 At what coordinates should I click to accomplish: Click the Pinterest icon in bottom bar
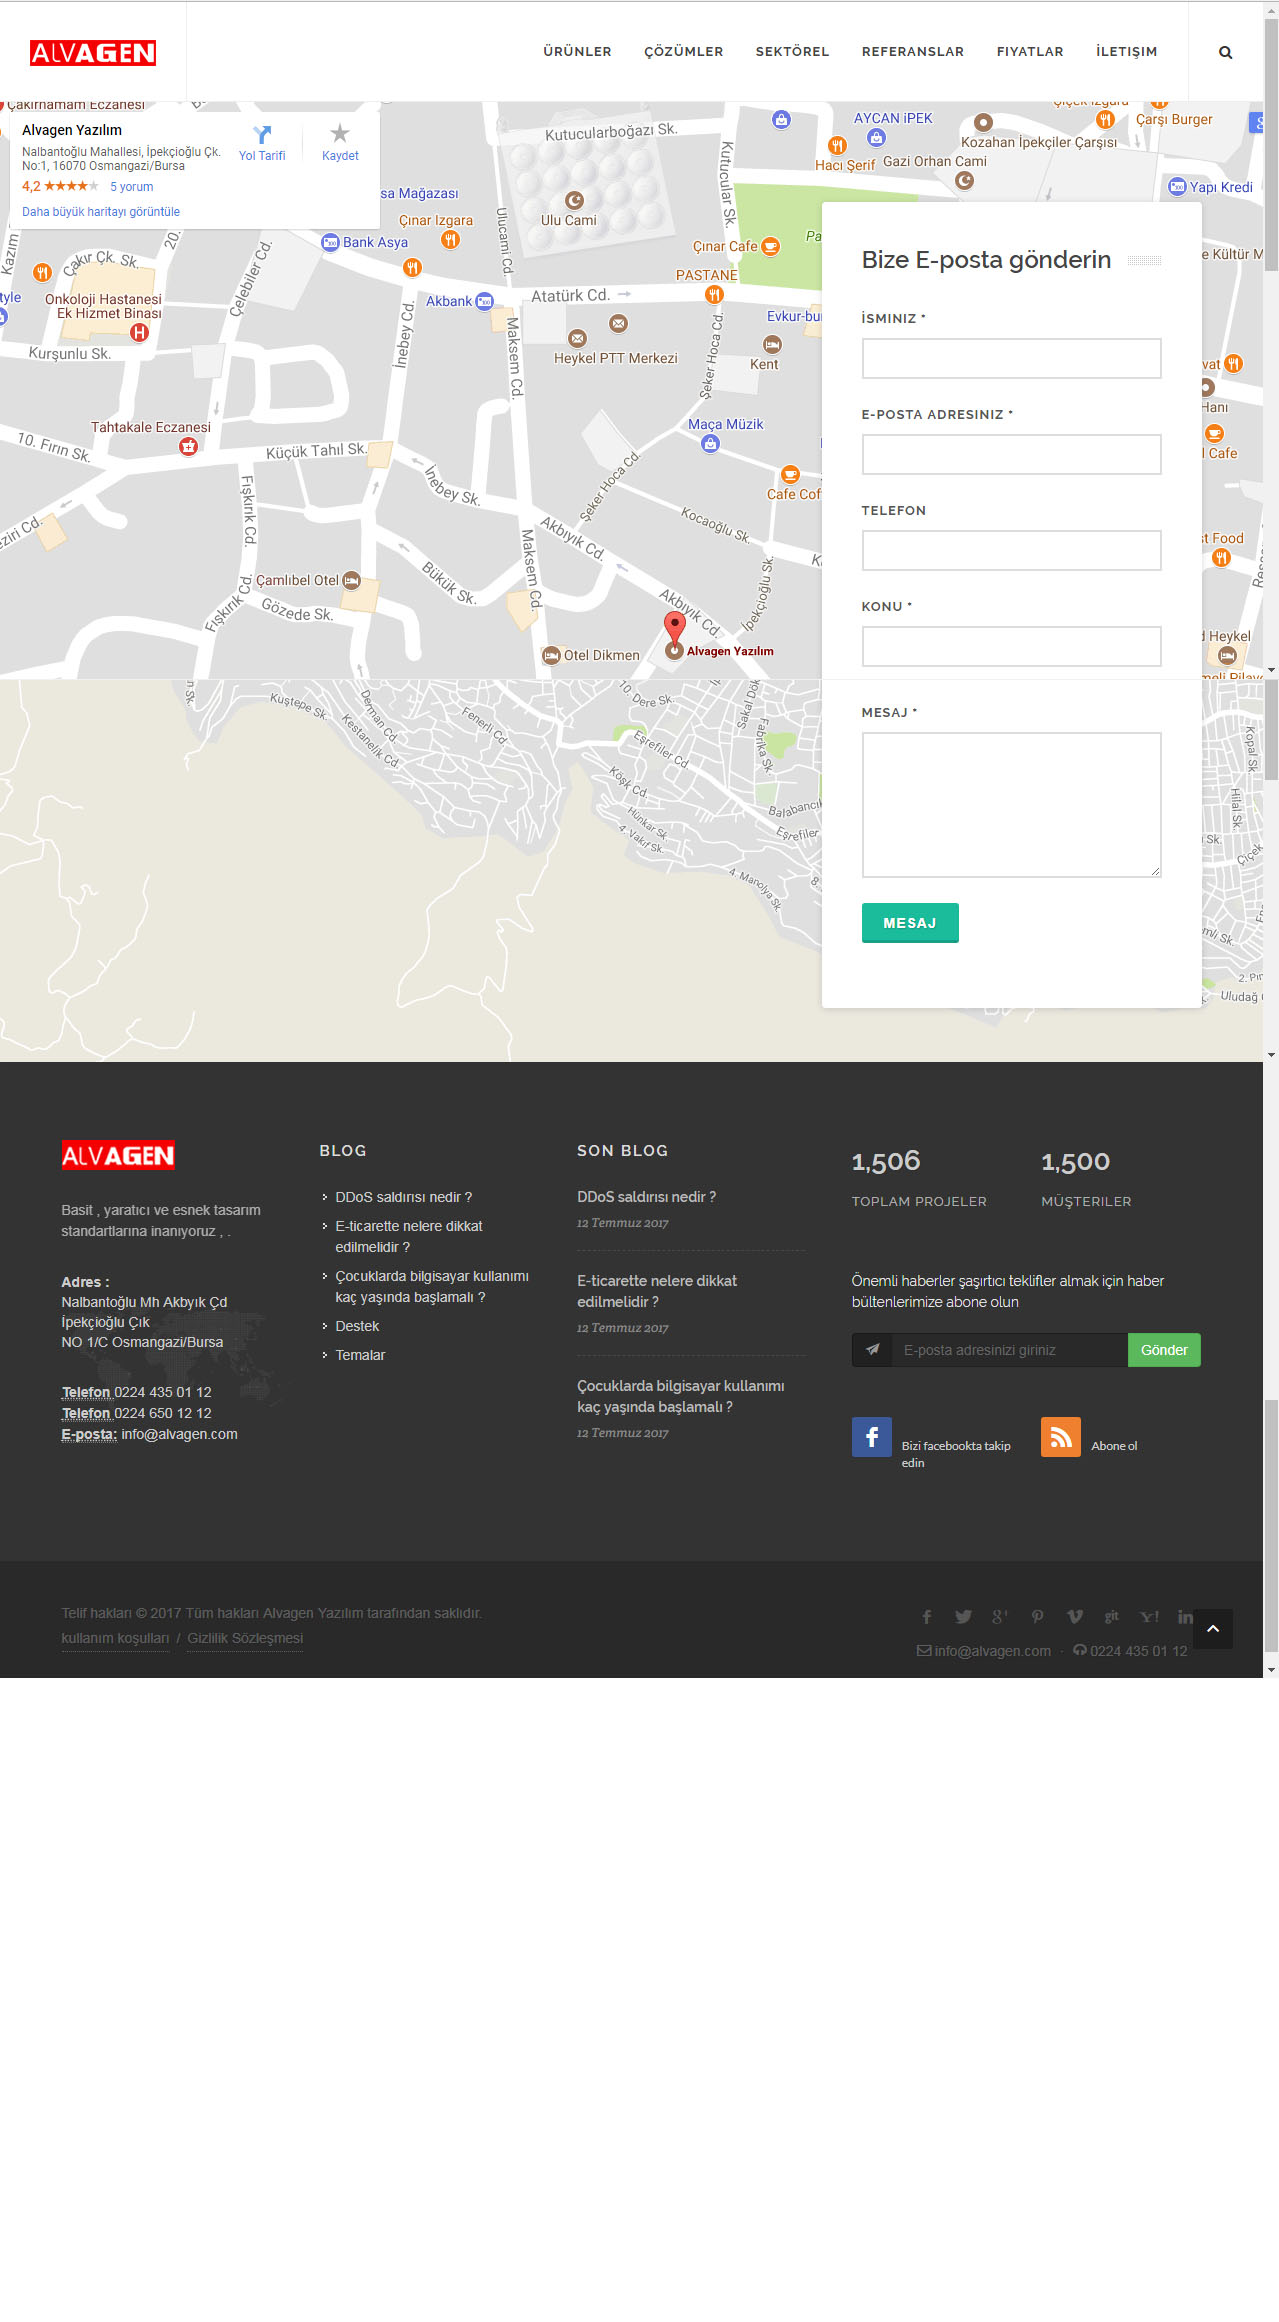1038,1617
